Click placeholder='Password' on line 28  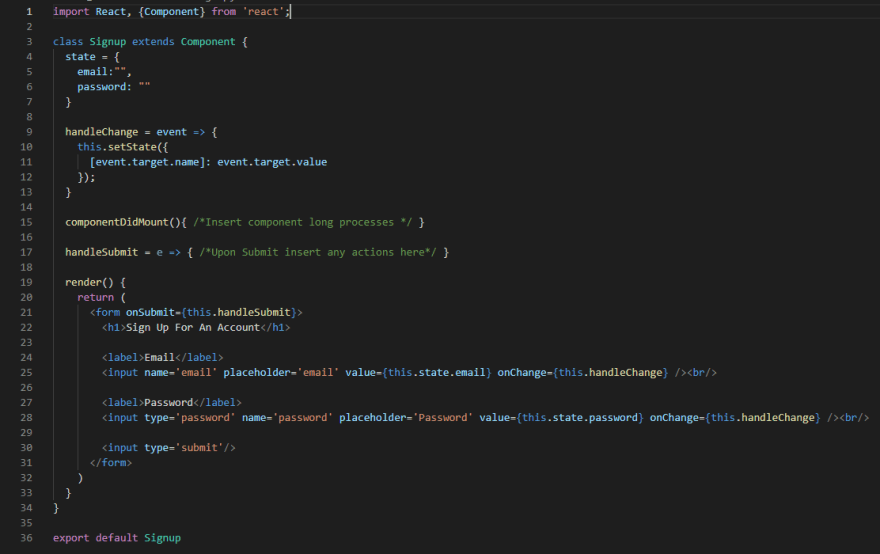pyautogui.click(x=406, y=418)
